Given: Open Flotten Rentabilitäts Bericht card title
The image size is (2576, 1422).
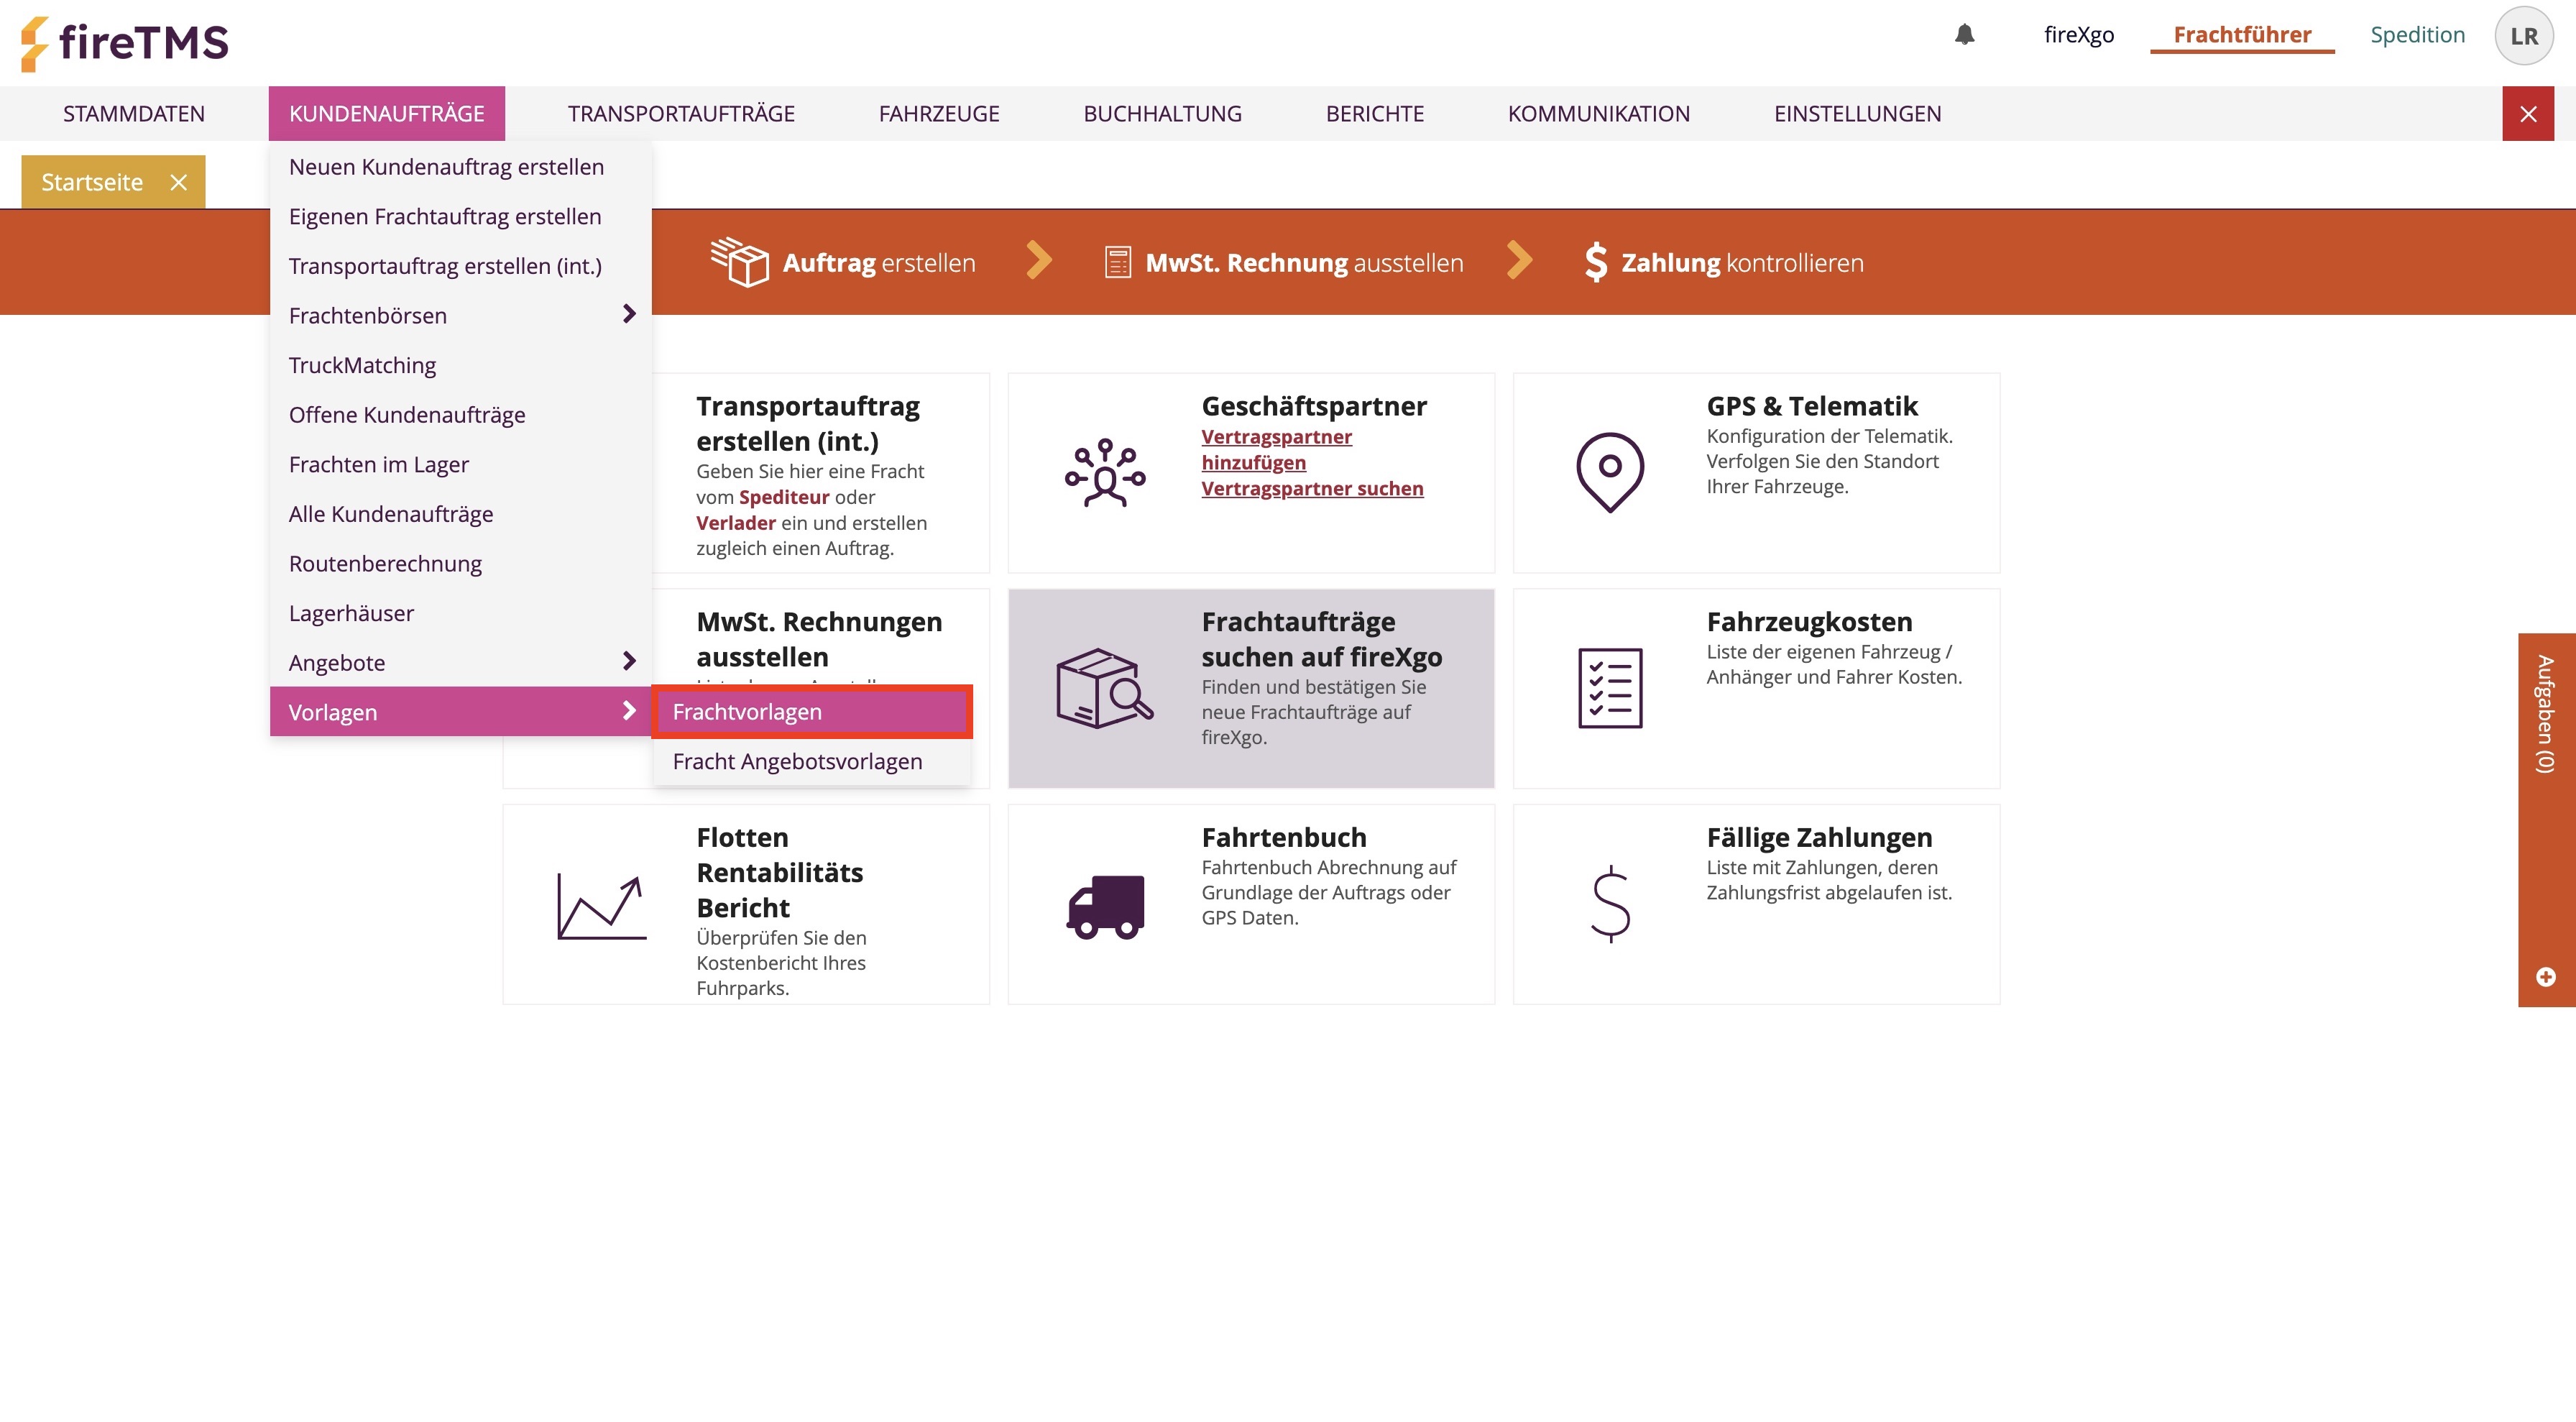Looking at the screenshot, I should pyautogui.click(x=780, y=872).
